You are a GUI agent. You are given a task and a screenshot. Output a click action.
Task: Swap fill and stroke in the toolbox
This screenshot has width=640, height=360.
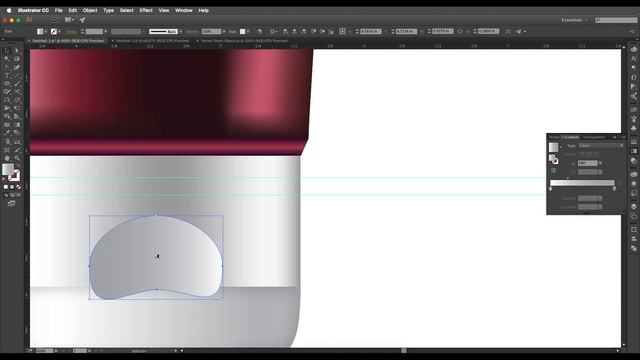[x=17, y=166]
